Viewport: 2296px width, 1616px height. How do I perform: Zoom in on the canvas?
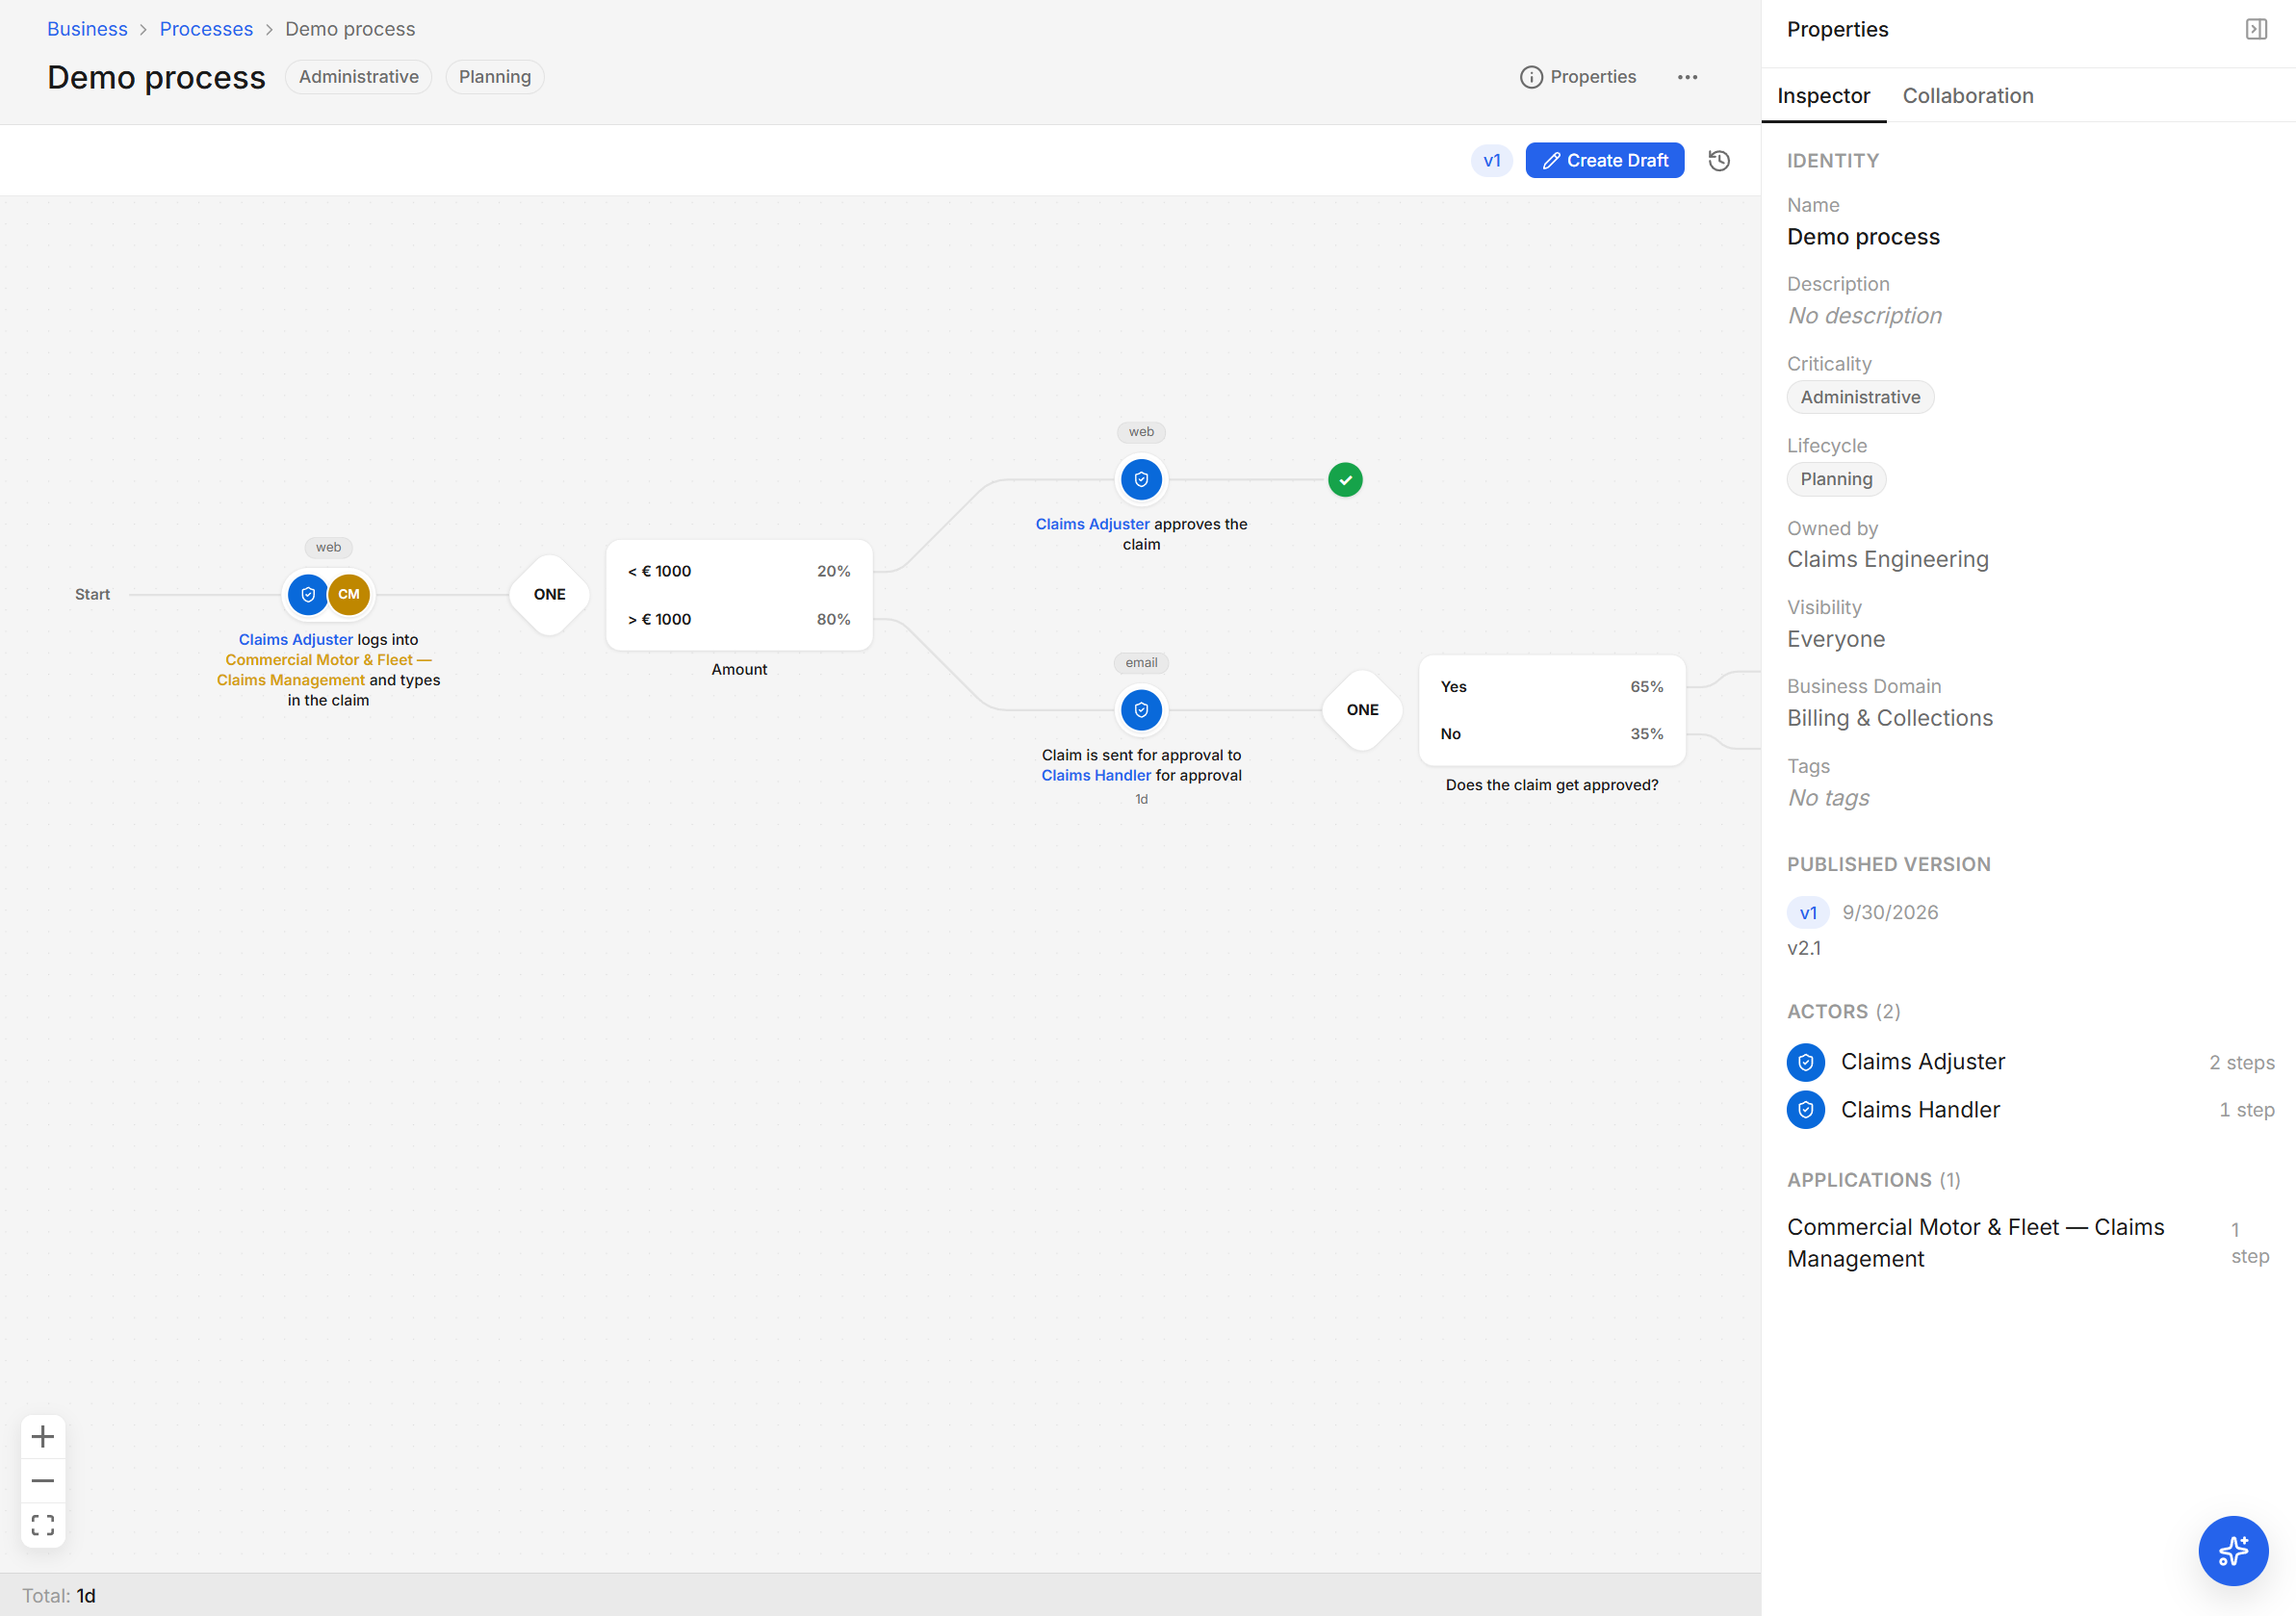[43, 1437]
